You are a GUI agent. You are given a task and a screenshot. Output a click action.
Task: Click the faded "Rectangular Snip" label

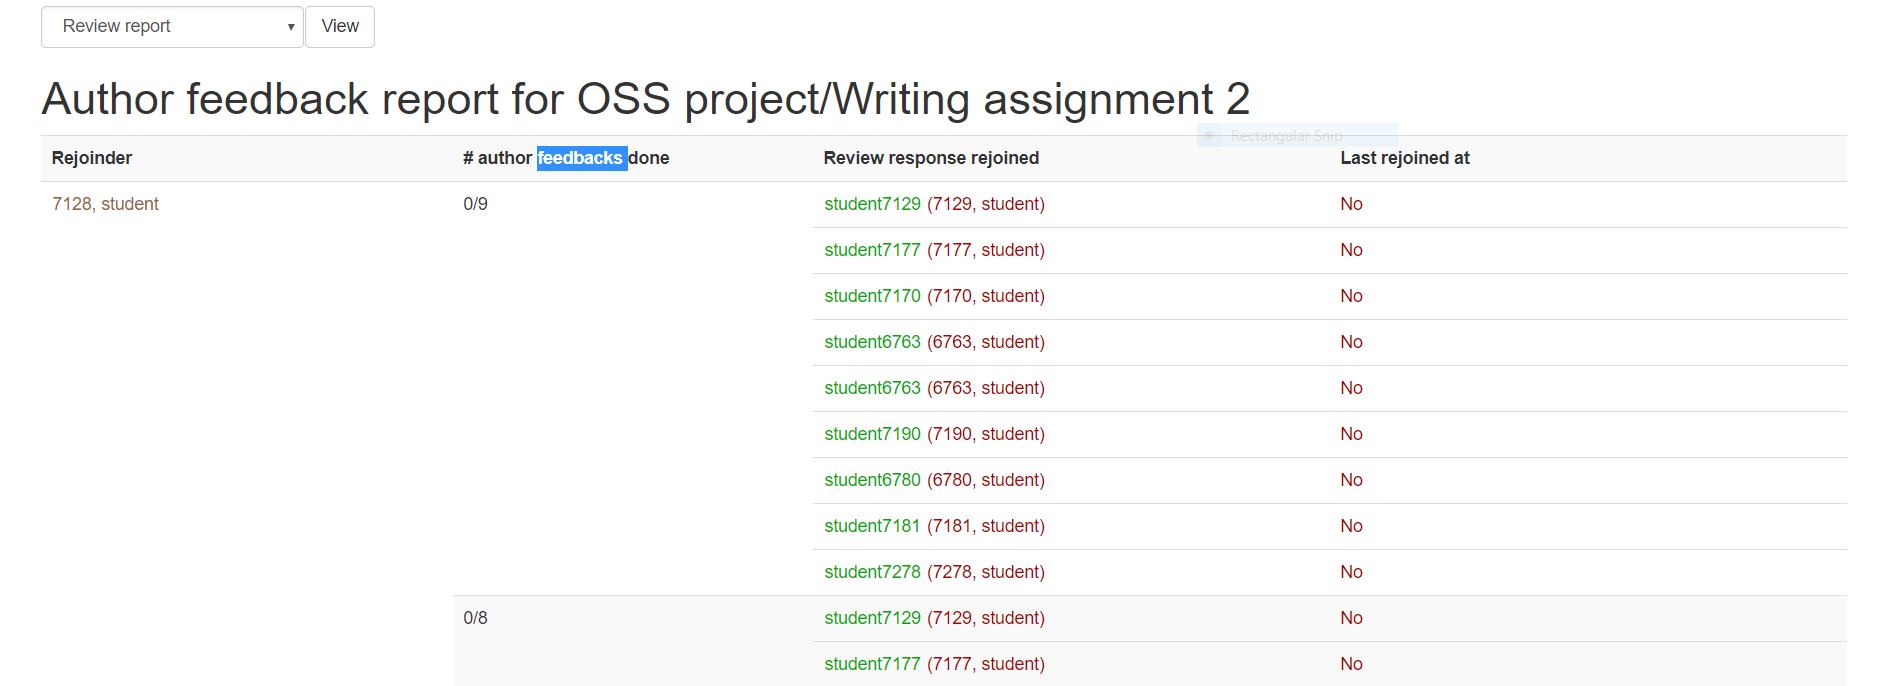click(x=1286, y=136)
